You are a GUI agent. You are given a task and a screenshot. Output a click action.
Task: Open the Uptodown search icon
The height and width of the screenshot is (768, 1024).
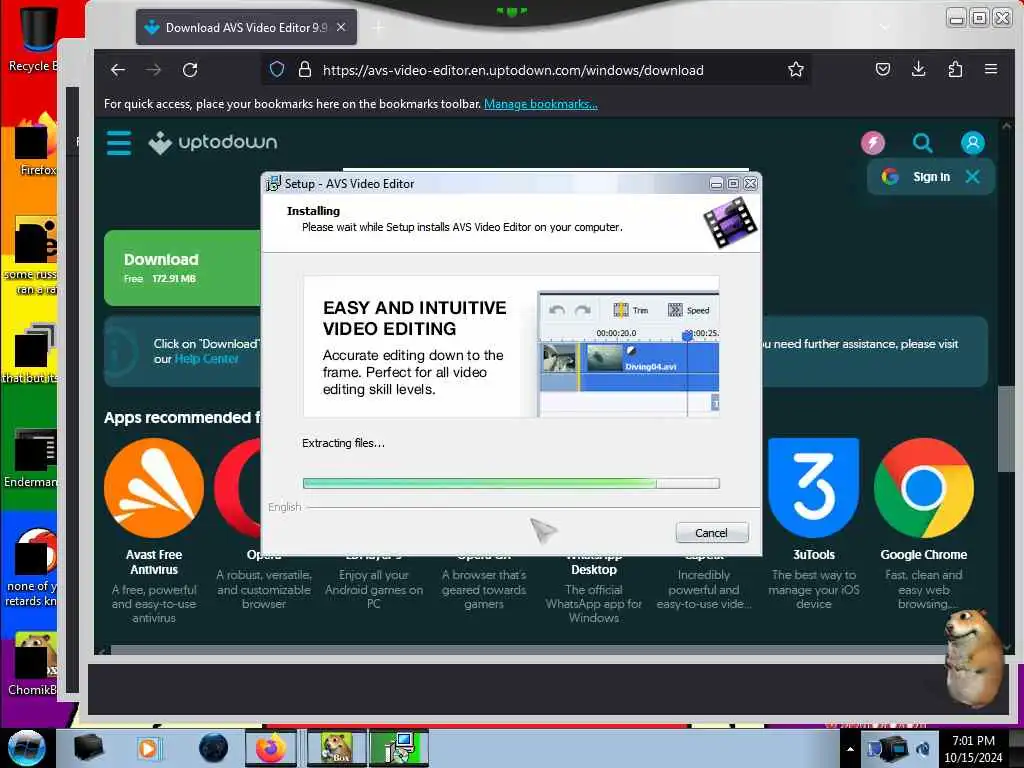pos(922,142)
